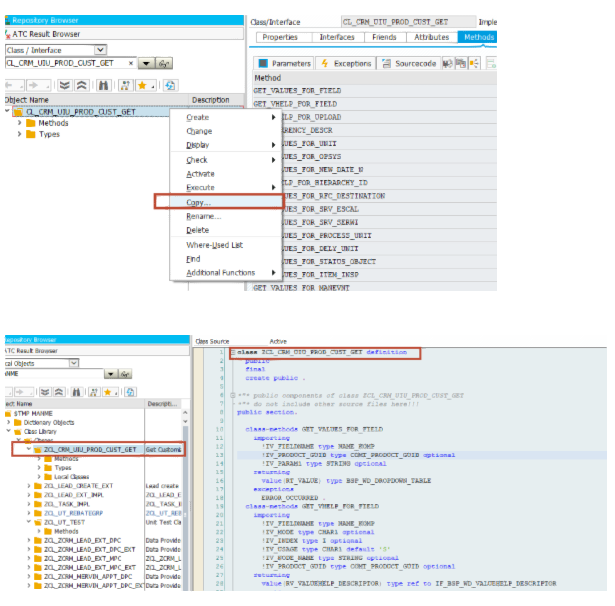
Task: Click glasses display button beside CL_CRM_UIU_PROD_CUST_GET field
Action: pos(164,63)
